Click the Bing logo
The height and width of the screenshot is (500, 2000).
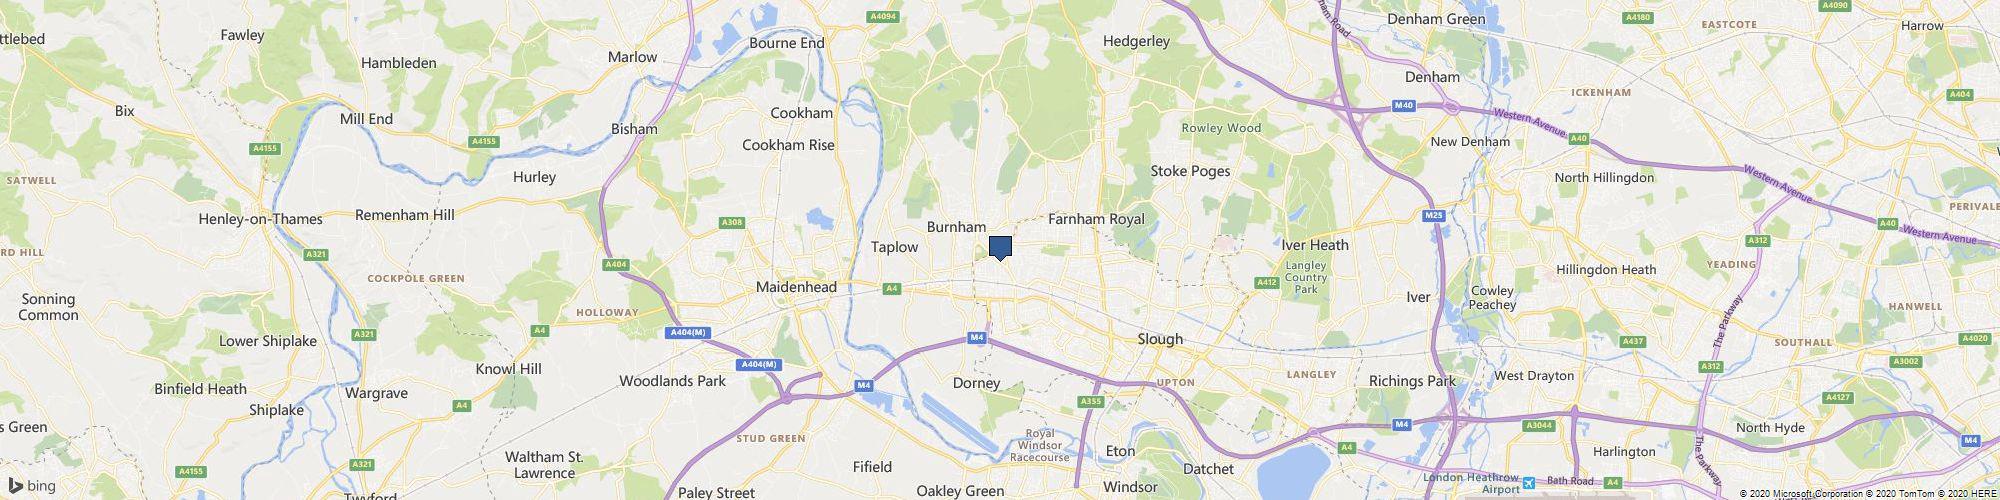(32, 486)
